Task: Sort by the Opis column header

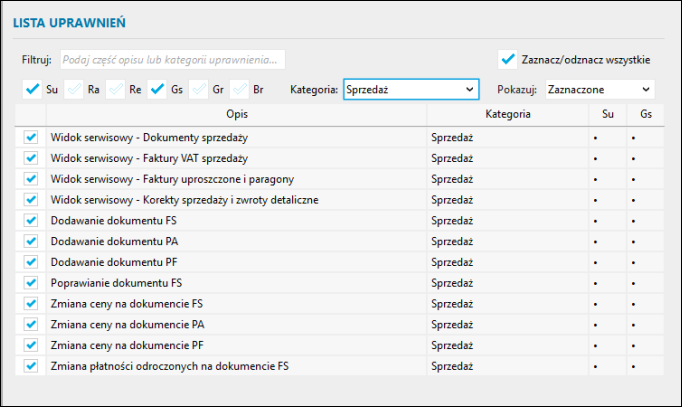Action: tap(236, 114)
